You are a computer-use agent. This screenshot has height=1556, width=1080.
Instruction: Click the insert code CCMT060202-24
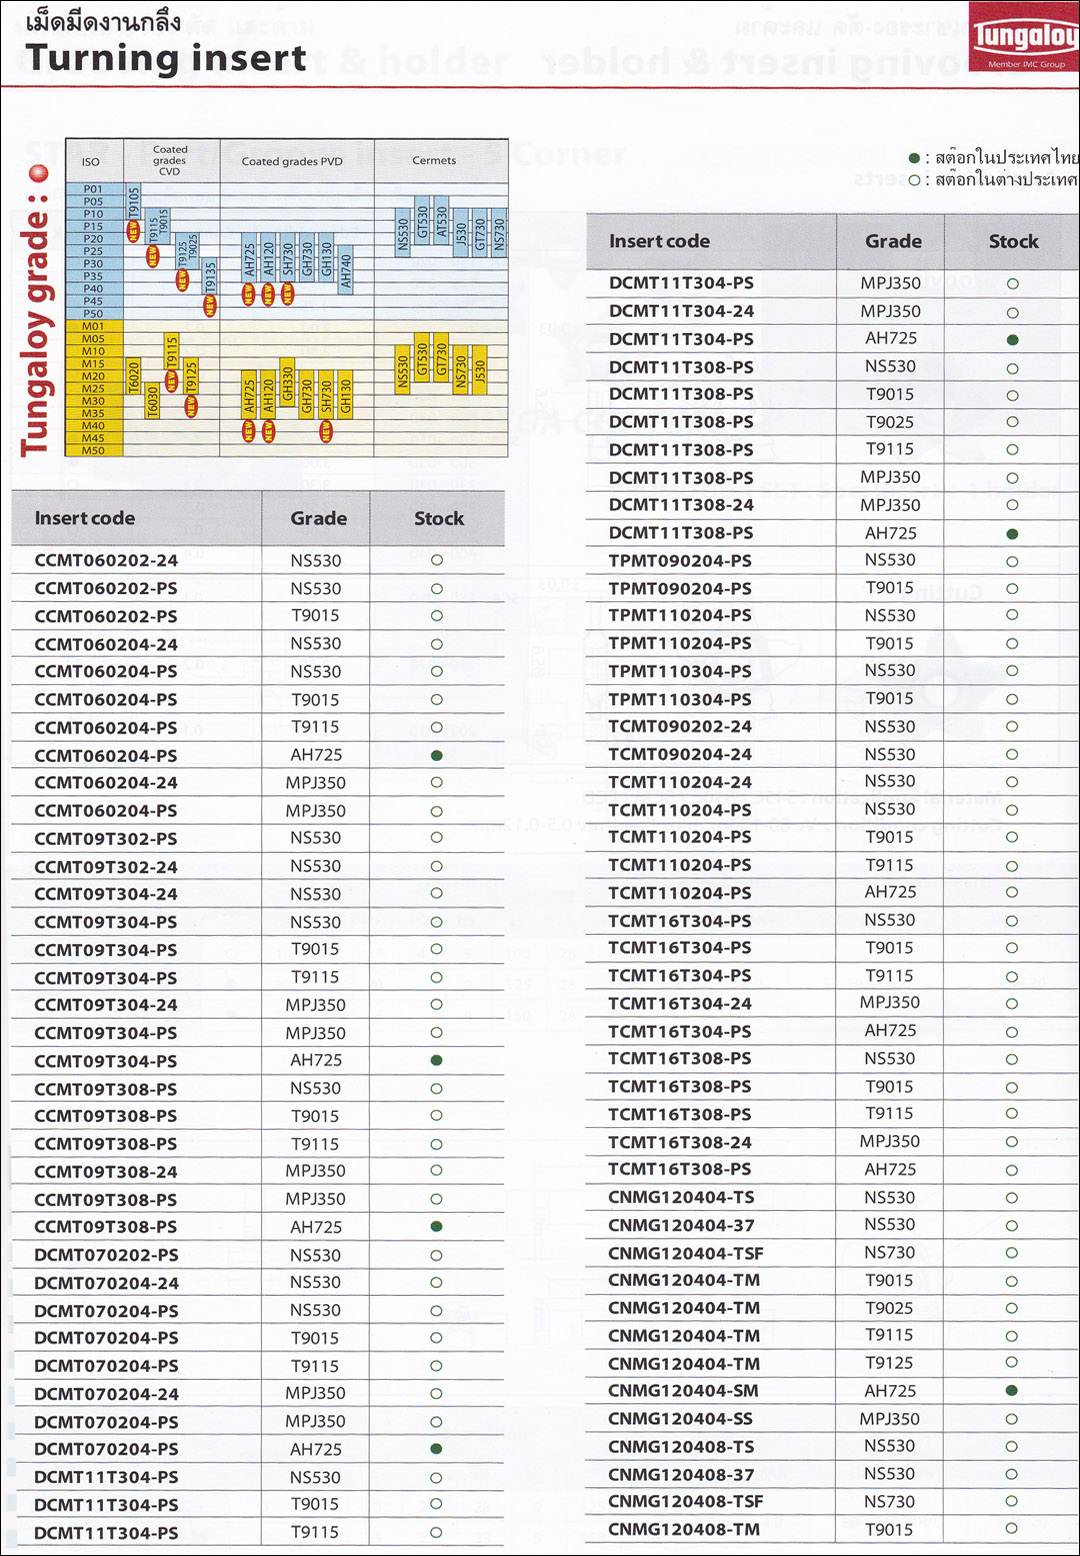tap(106, 560)
